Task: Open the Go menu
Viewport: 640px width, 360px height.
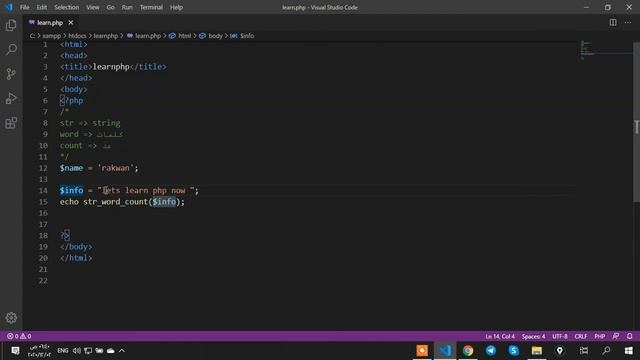Action: [x=111, y=7]
